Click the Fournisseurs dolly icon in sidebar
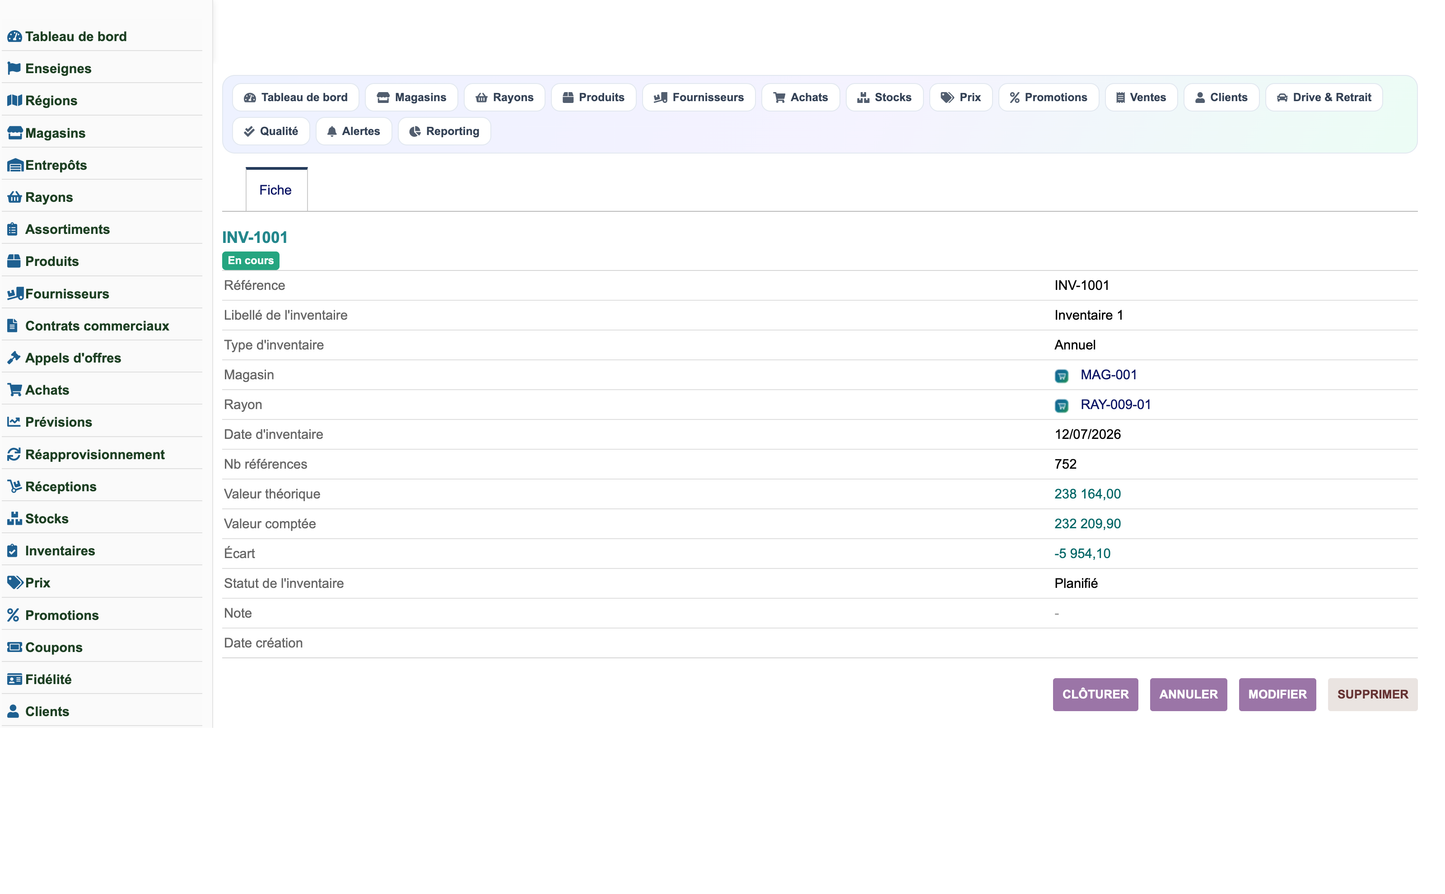The height and width of the screenshot is (894, 1445). pos(15,294)
